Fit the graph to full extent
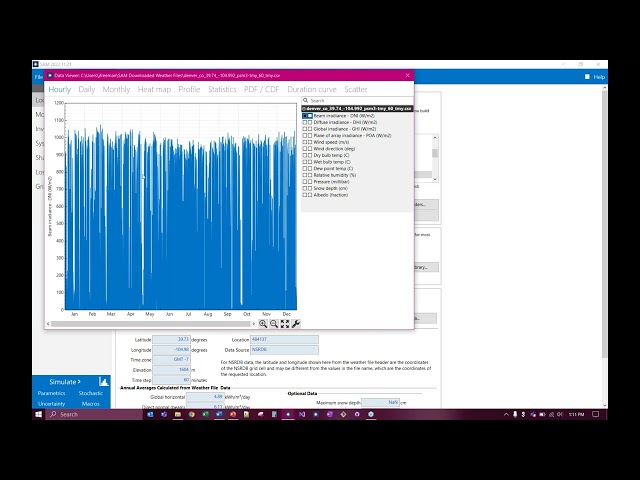 tap(285, 324)
